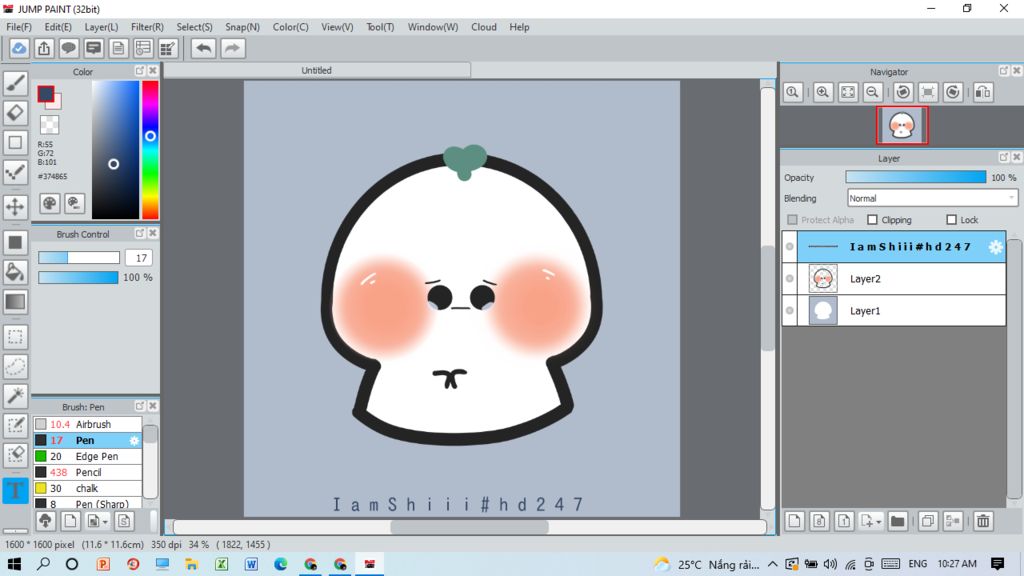Viewport: 1024px width, 576px height.
Task: Choose the Airbrush brush
Action: pos(88,424)
